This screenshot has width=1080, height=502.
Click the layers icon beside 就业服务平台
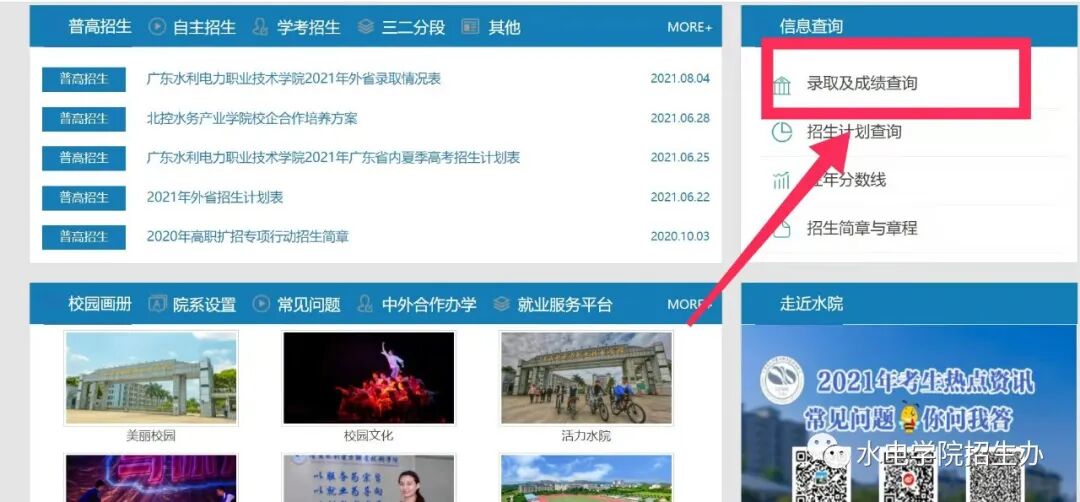pos(501,304)
